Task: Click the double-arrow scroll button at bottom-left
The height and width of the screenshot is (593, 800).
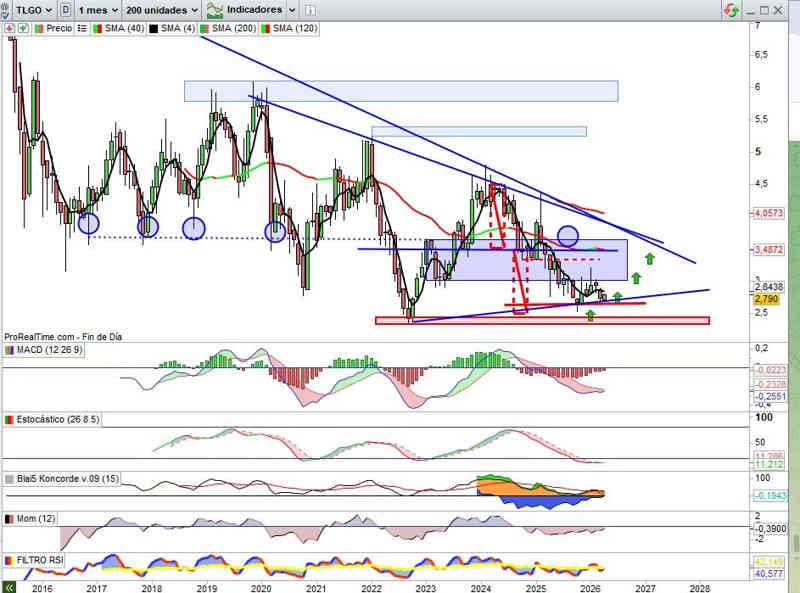Action: pos(9,588)
